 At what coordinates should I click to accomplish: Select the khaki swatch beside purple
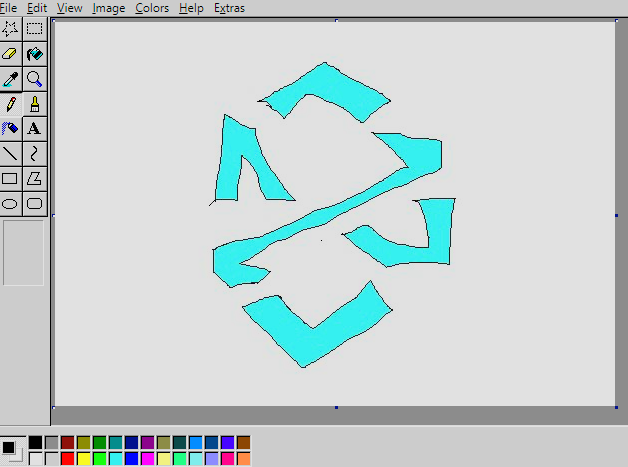[x=163, y=443]
